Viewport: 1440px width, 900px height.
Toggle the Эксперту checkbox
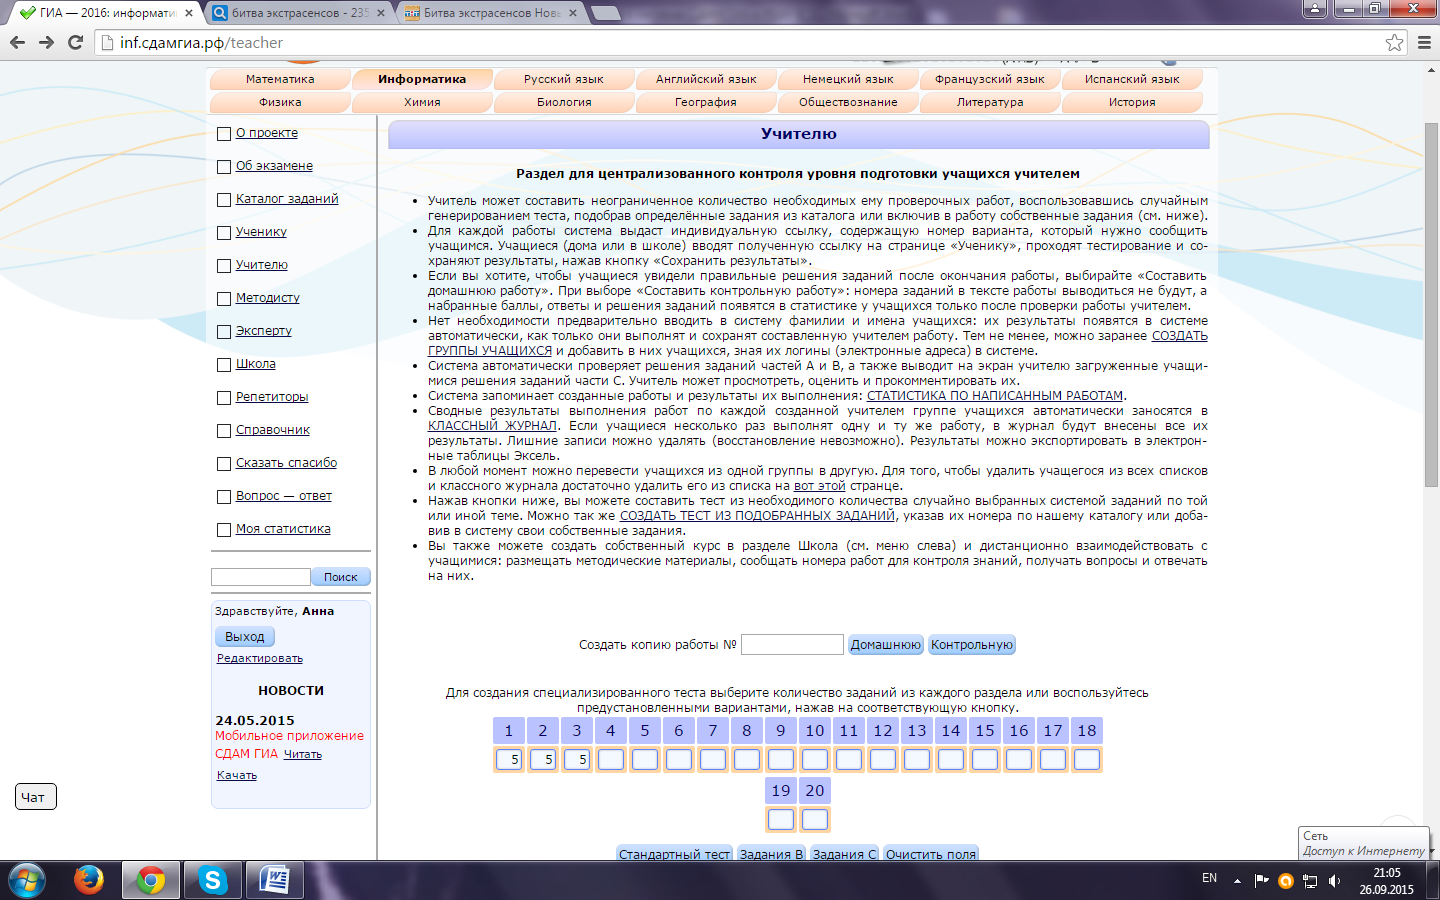coord(224,332)
